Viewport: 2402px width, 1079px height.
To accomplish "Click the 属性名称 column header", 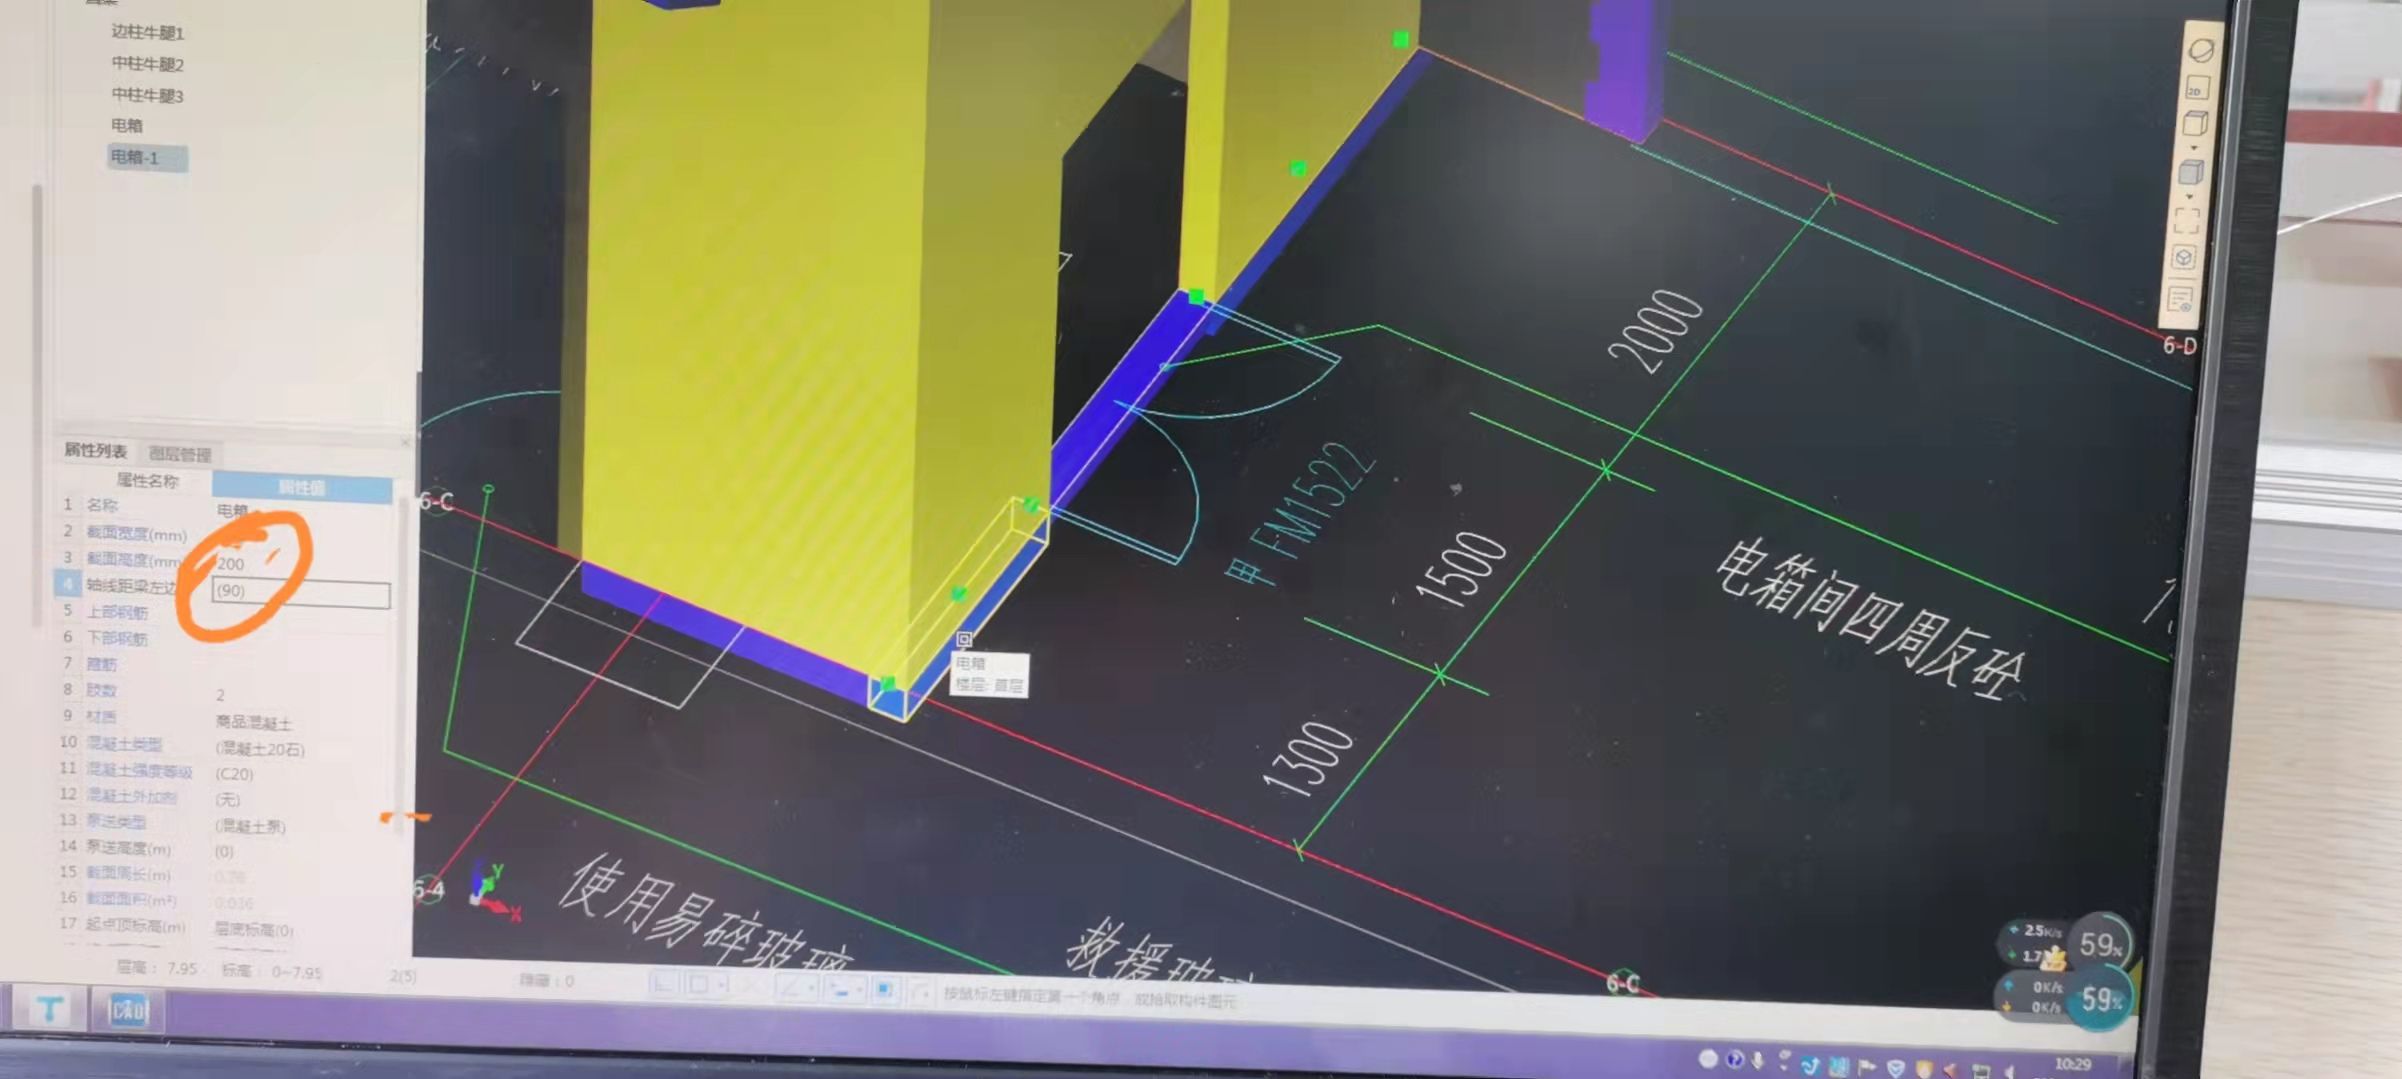I will [147, 481].
